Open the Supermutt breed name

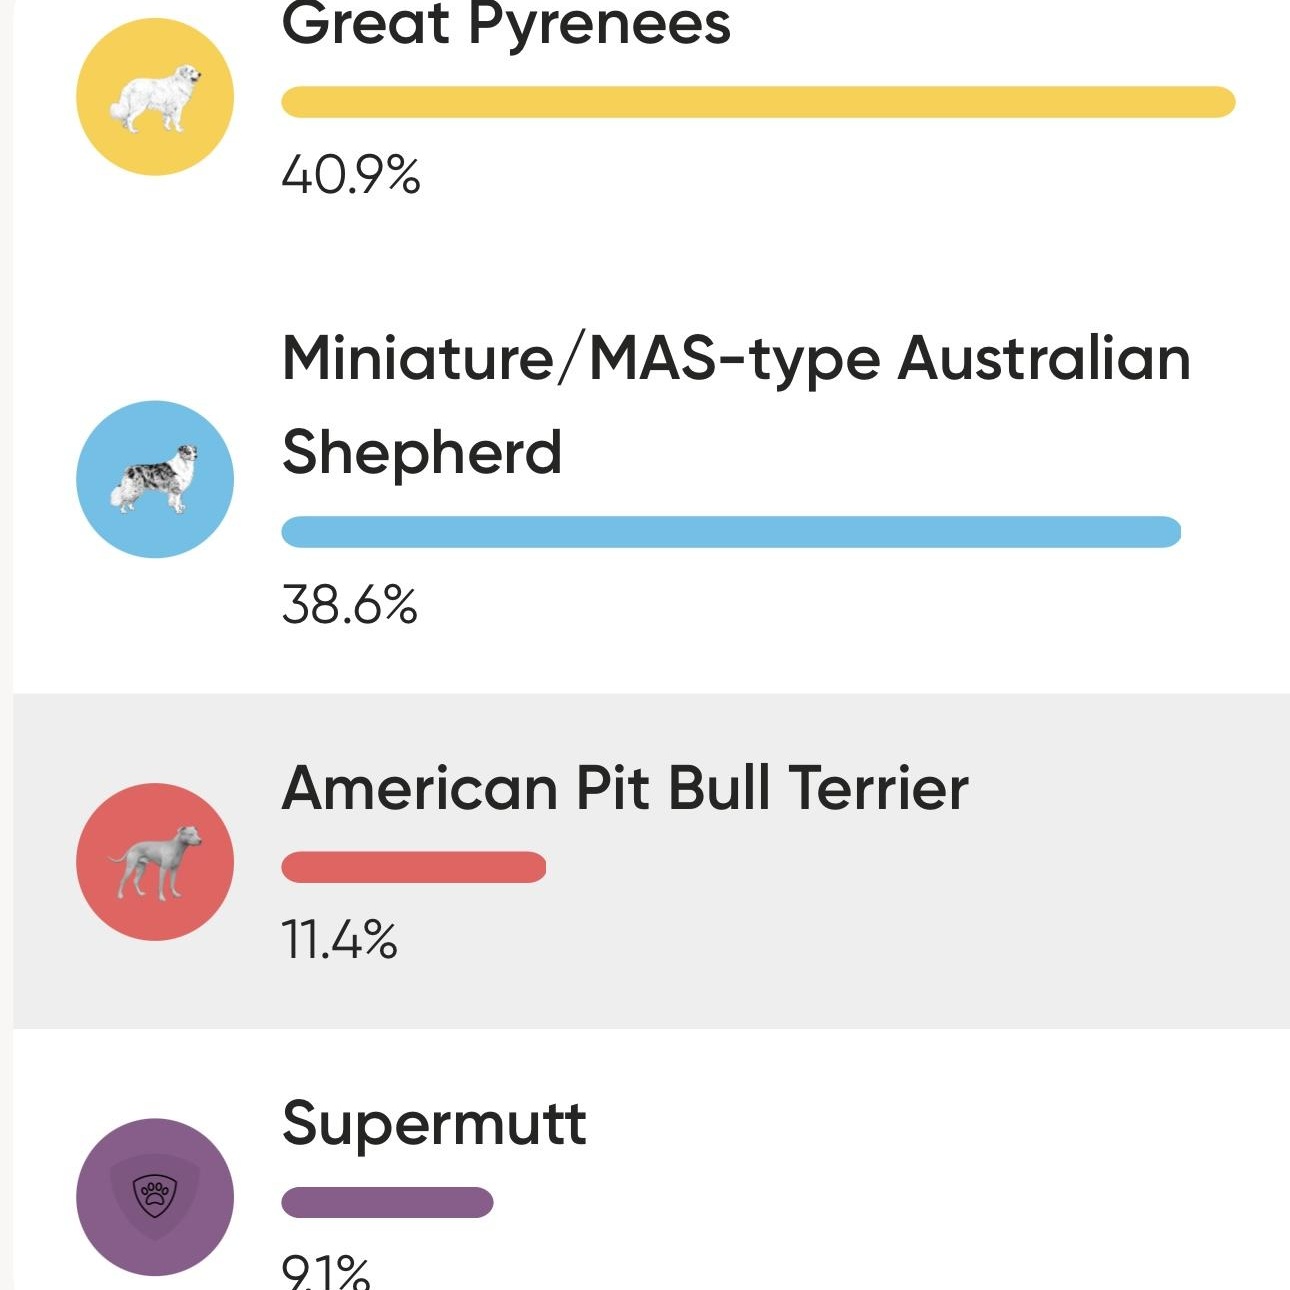[x=434, y=1123]
